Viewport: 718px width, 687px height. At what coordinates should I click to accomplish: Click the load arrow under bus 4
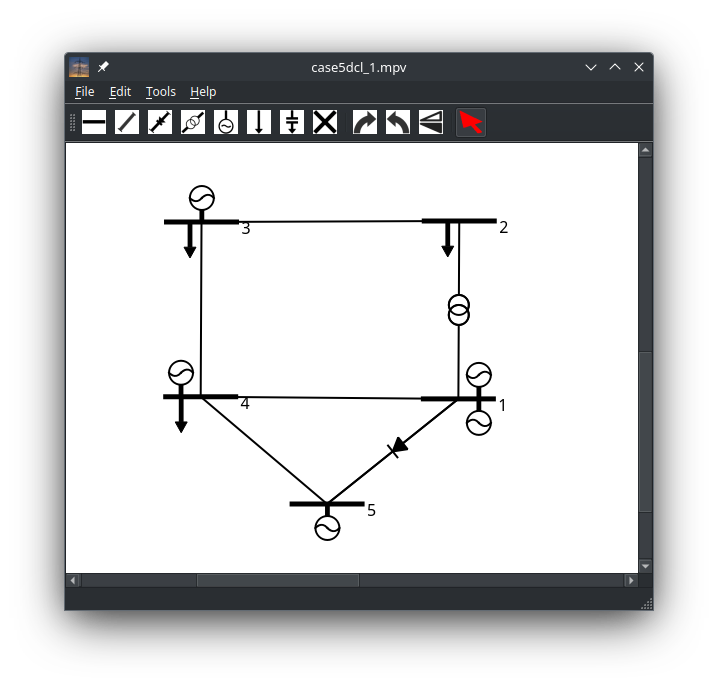tap(181, 416)
